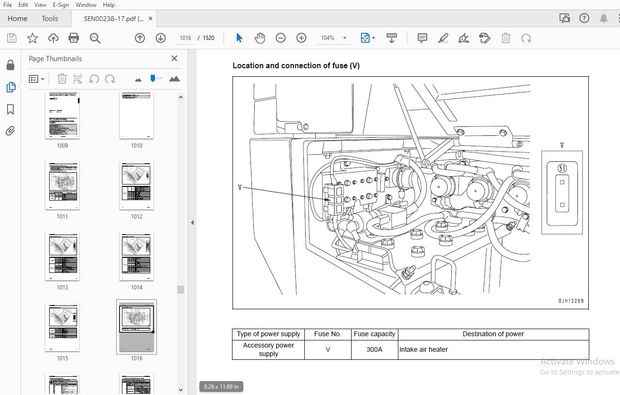The image size is (620, 395).
Task: Collapse the navigation pane with left arrow
Action: (x=193, y=223)
